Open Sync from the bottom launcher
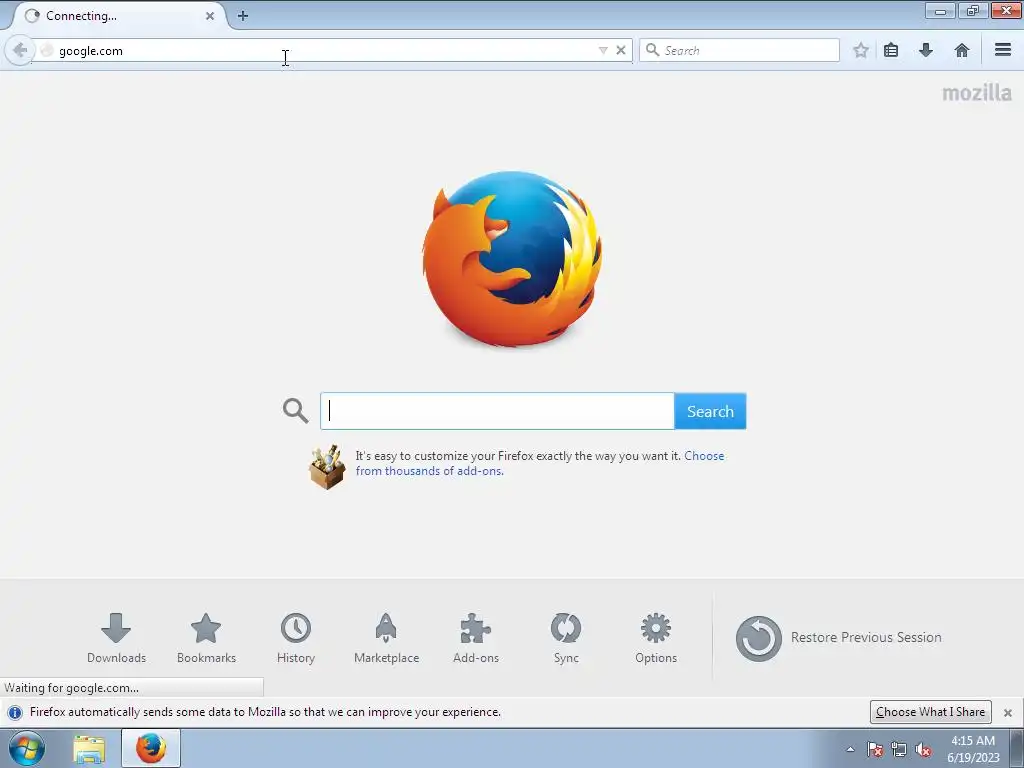Viewport: 1024px width, 768px height. point(566,638)
